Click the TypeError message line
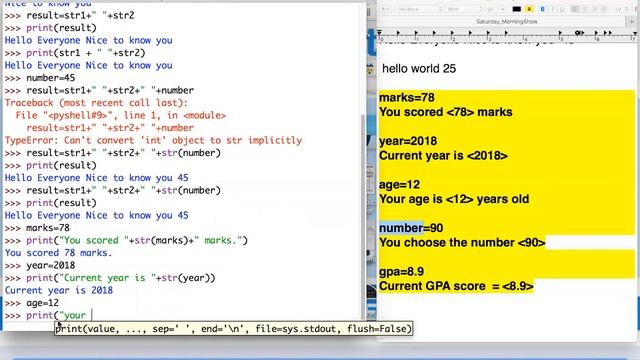Viewport: 640px width, 360px height. [153, 140]
